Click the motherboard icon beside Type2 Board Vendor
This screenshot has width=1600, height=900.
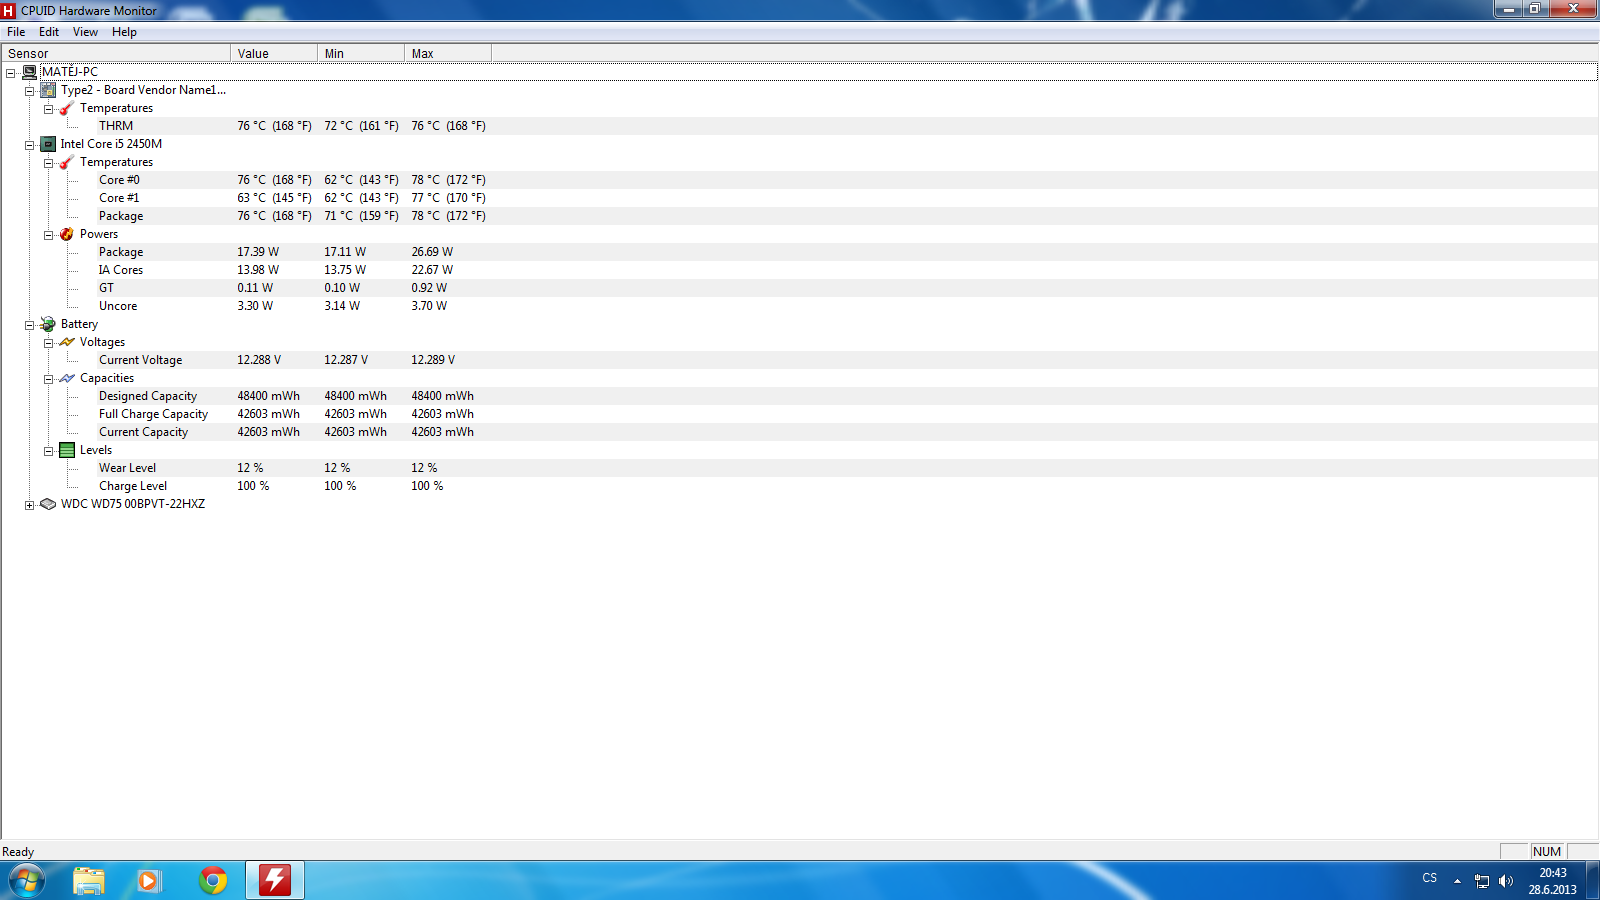(x=48, y=90)
